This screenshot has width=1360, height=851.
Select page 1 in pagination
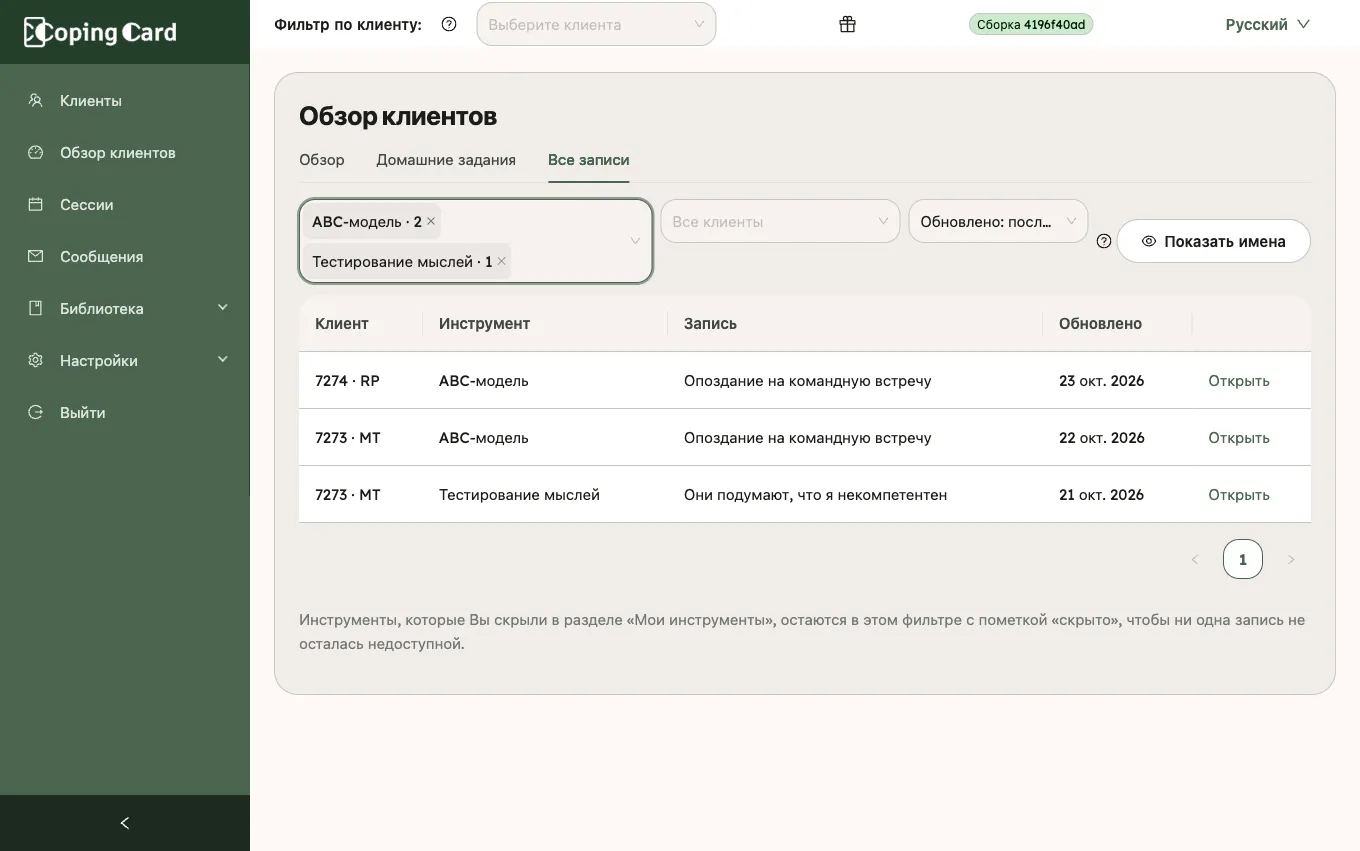pos(1243,559)
